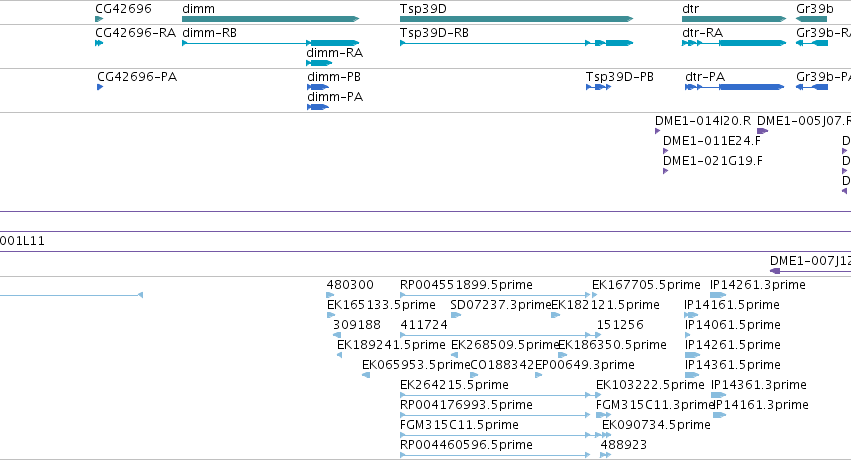851x460 pixels.
Task: Click EST EK189241.5prime
Action: point(391,345)
